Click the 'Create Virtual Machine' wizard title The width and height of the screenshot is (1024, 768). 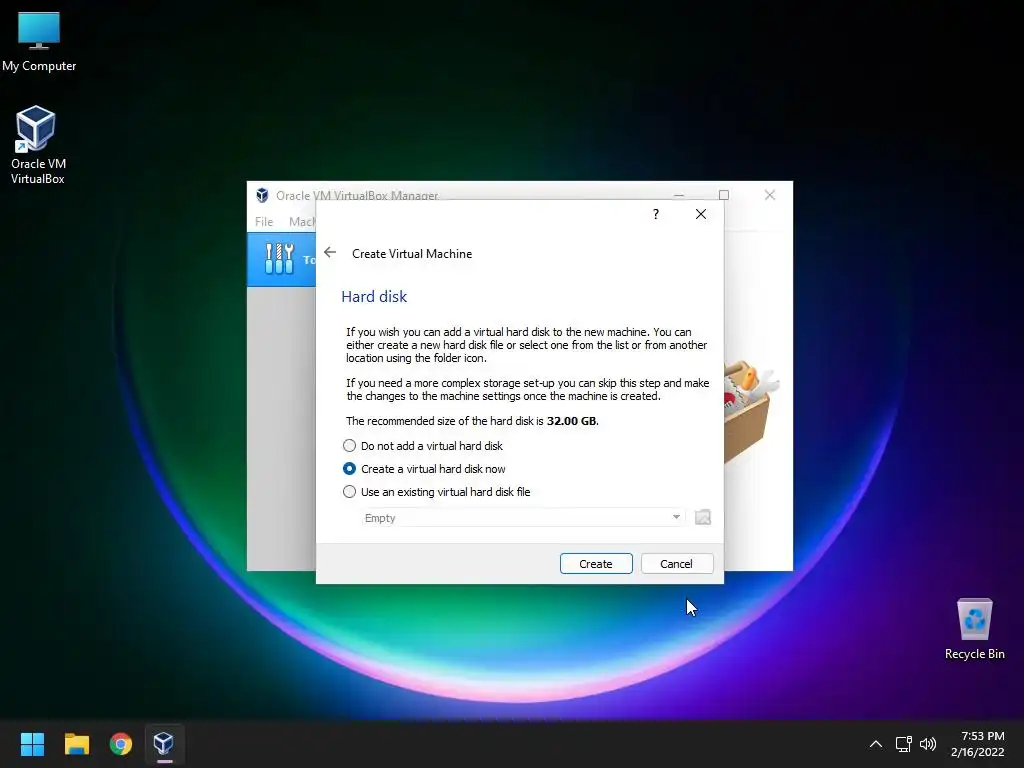[x=412, y=253]
